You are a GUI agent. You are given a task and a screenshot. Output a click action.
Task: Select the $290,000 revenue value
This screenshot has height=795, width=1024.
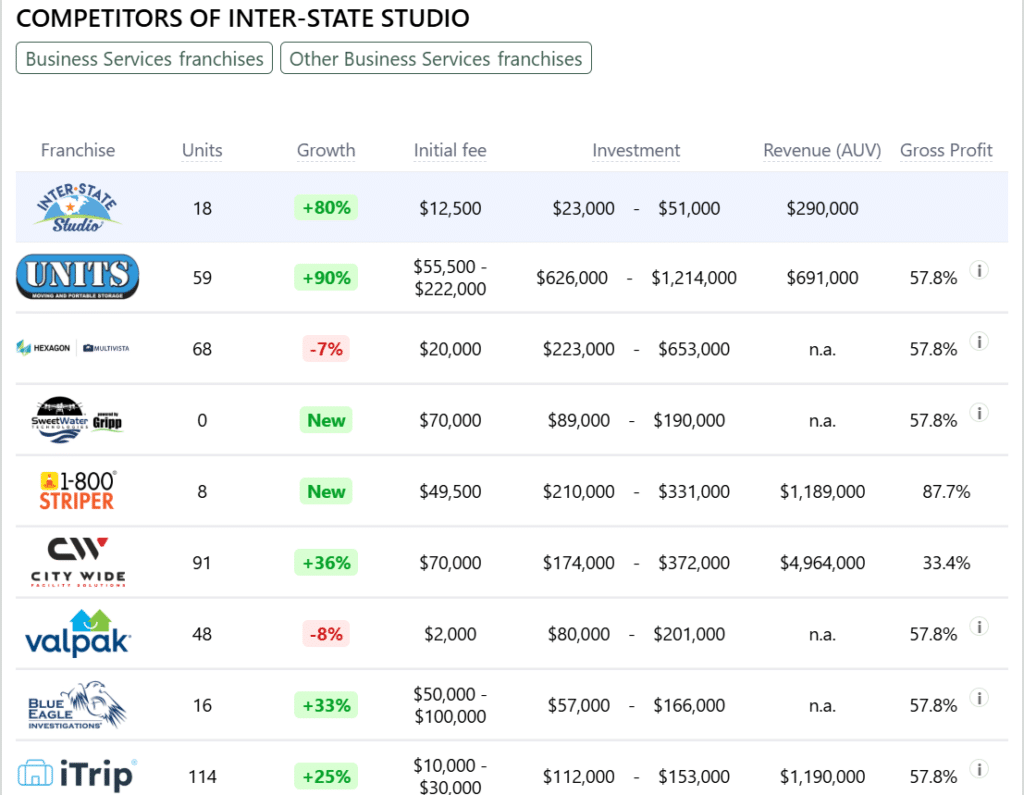coord(822,208)
